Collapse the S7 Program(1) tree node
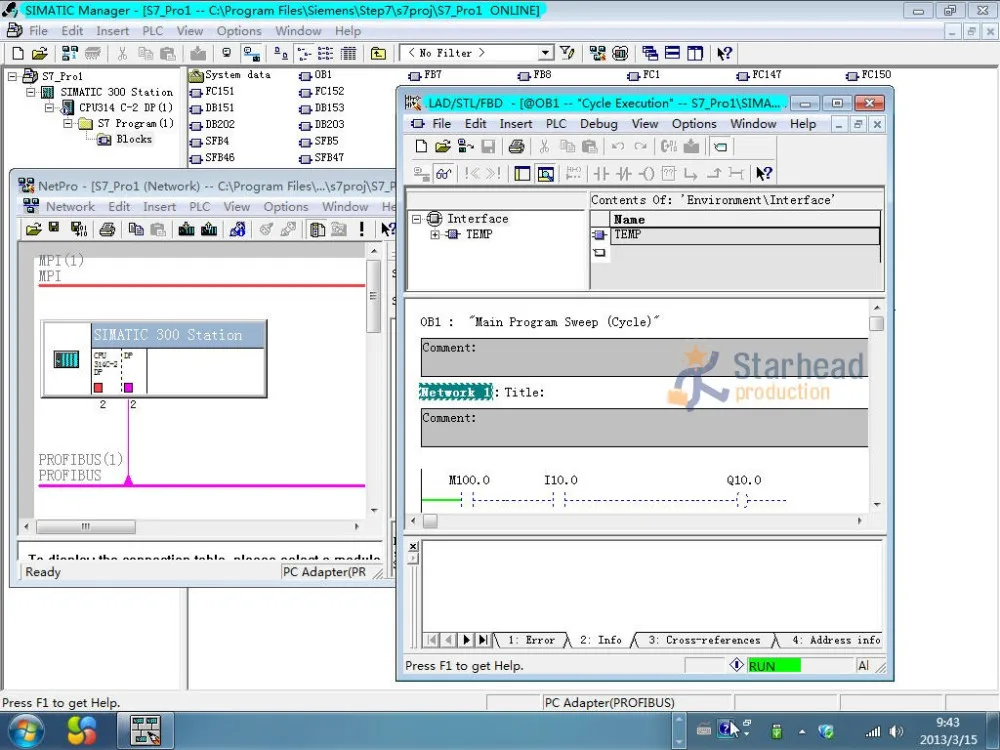Viewport: 1000px width, 750px height. [x=68, y=123]
